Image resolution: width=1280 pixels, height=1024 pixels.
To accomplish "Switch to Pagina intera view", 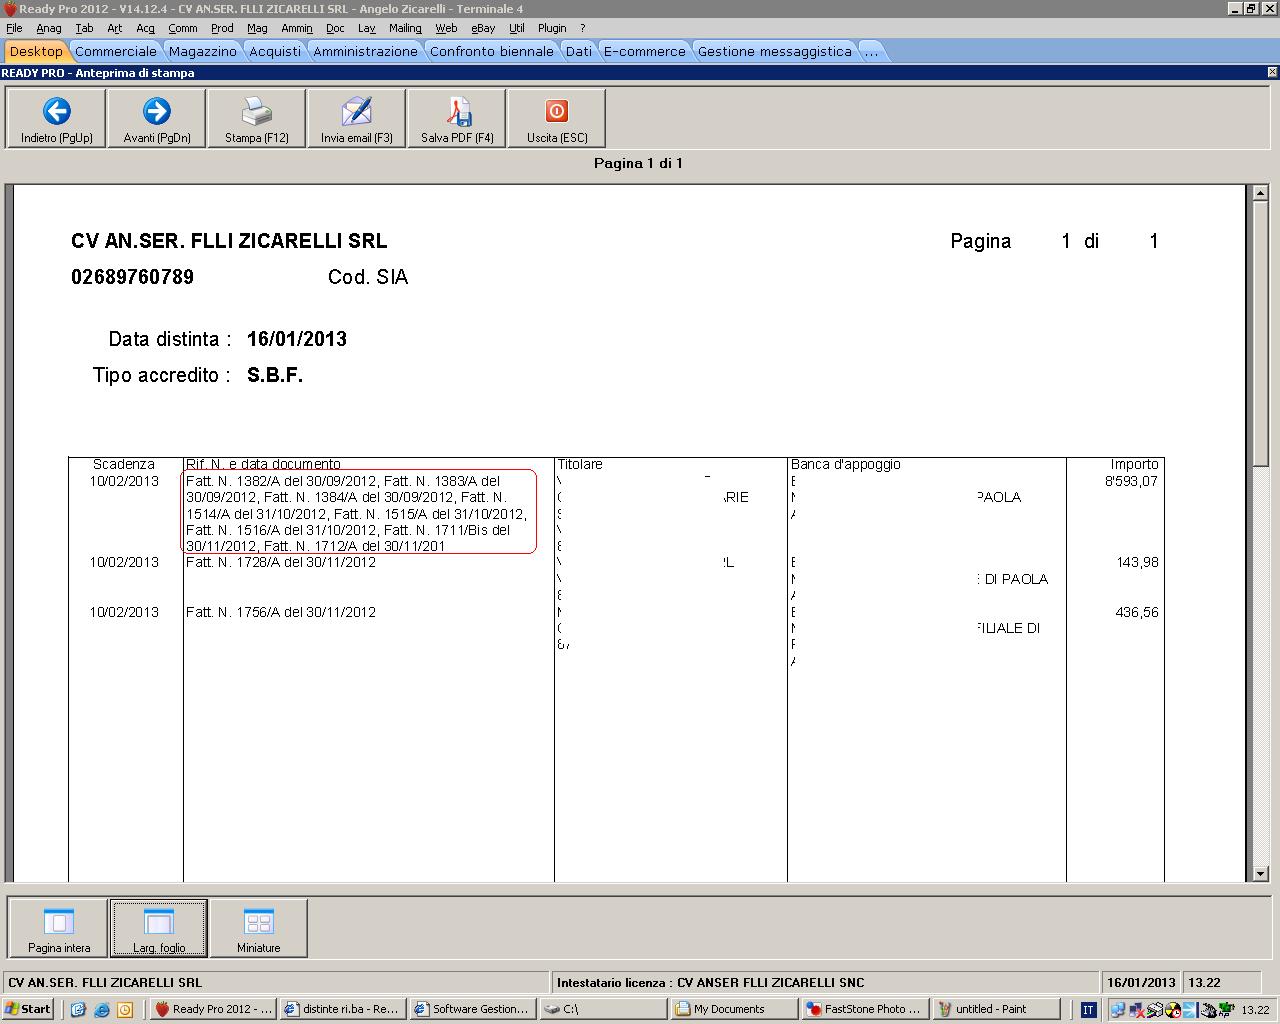I will (59, 928).
